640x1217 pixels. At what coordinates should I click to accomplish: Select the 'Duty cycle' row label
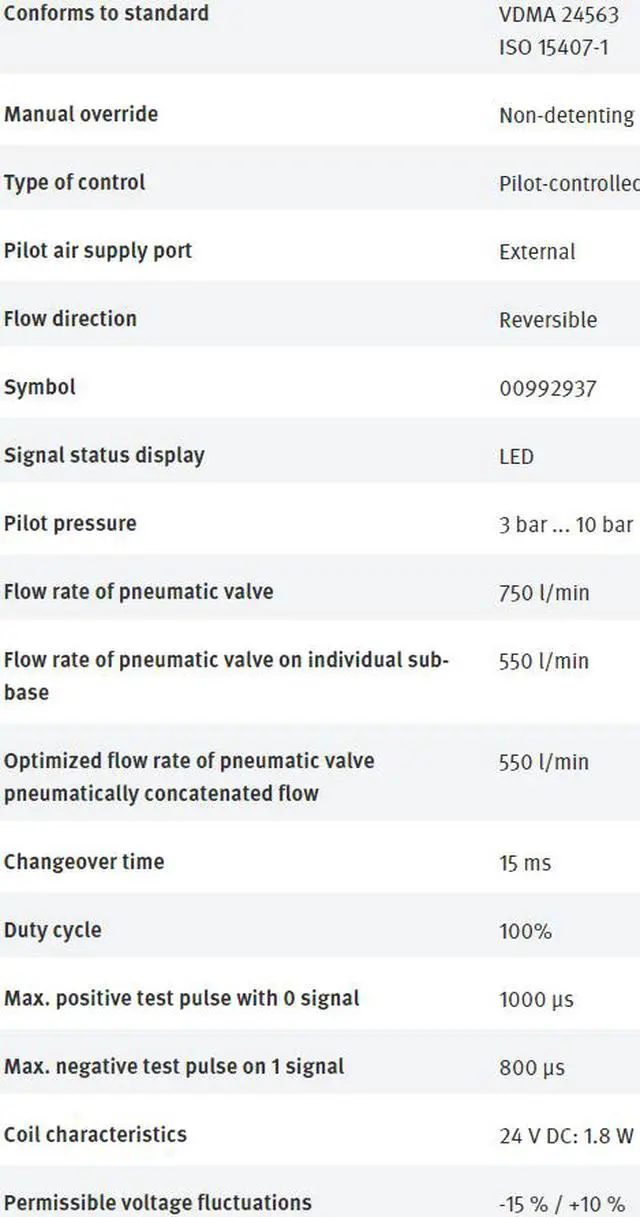coord(53,931)
